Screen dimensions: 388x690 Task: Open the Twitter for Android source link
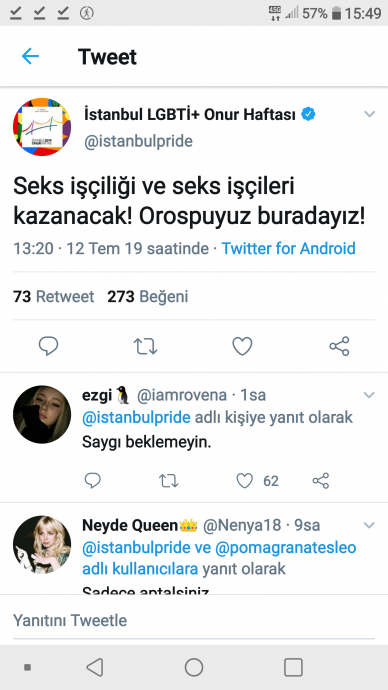[288, 249]
